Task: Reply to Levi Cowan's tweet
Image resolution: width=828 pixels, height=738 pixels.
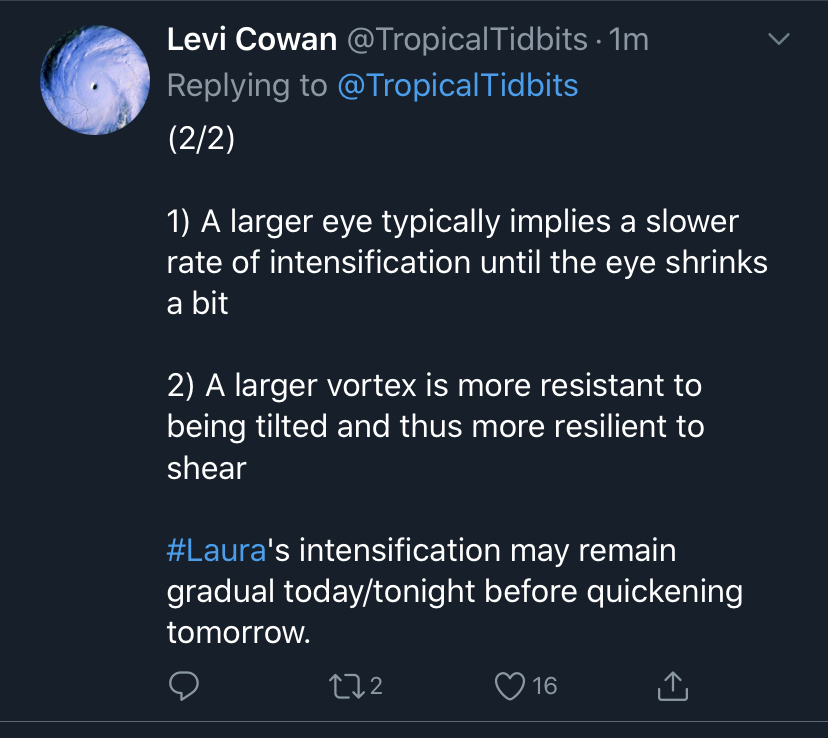Action: pyautogui.click(x=184, y=686)
